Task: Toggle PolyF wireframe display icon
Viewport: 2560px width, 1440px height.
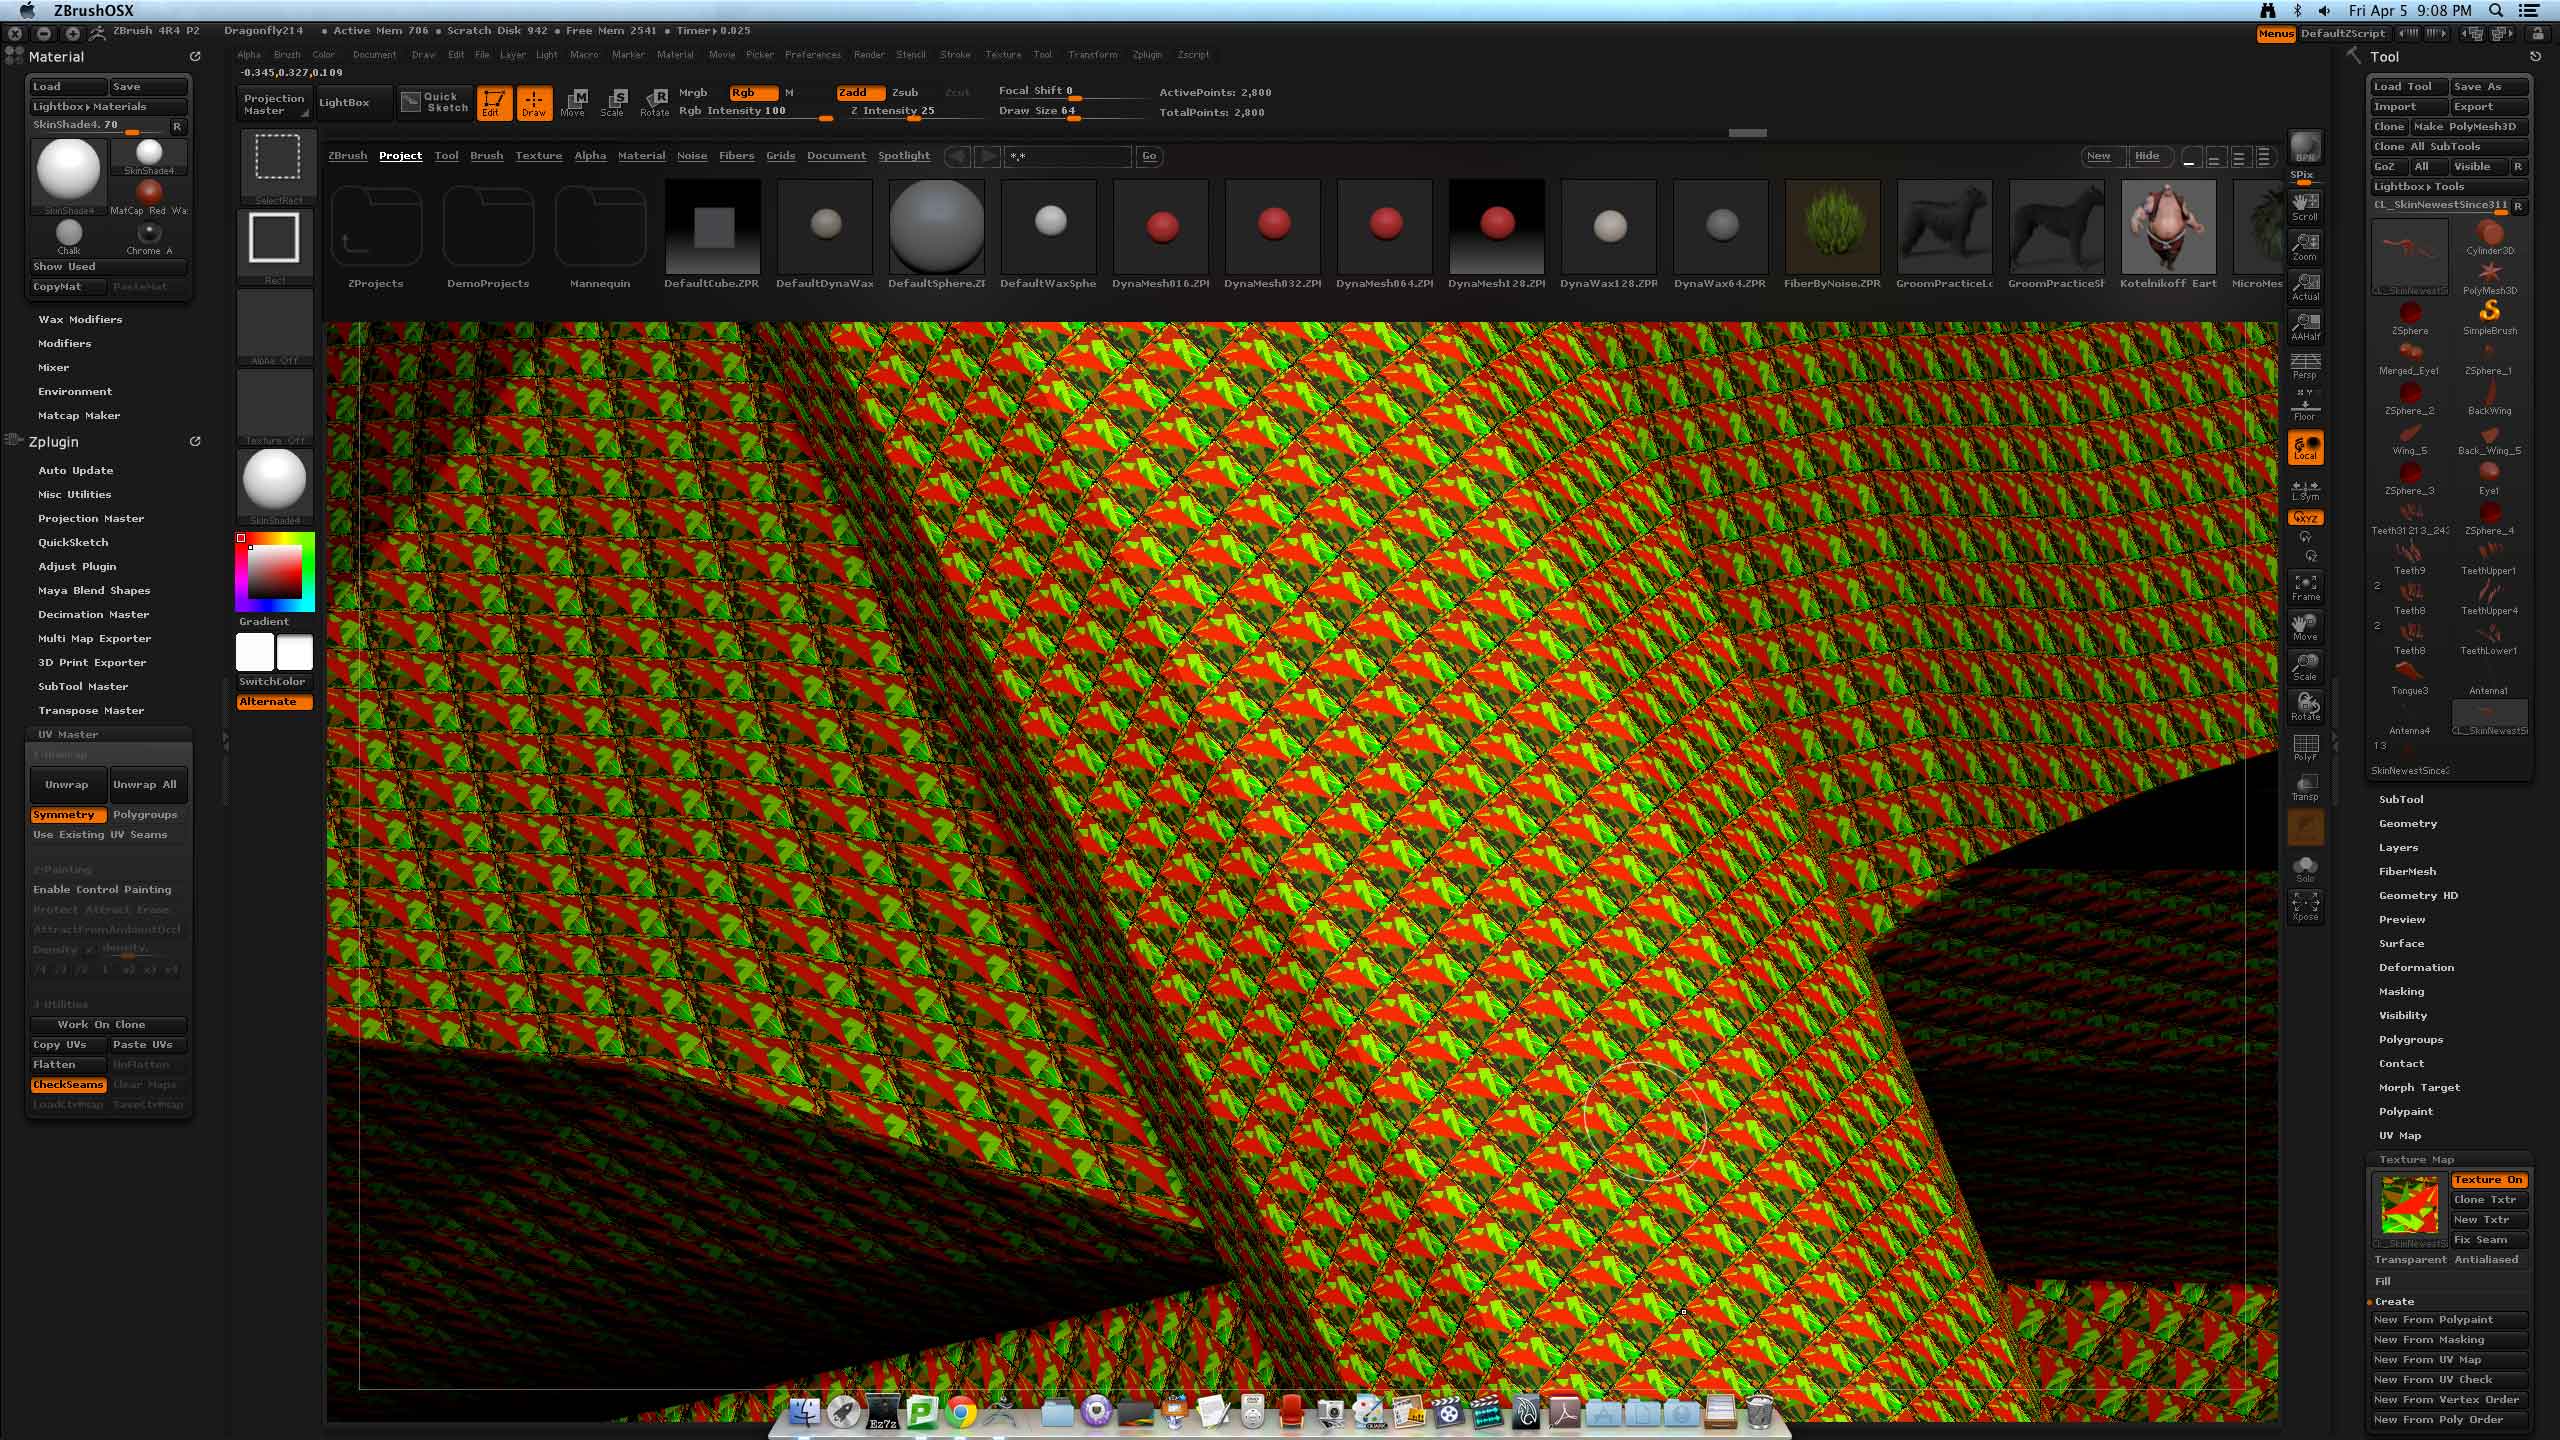Action: [2305, 747]
